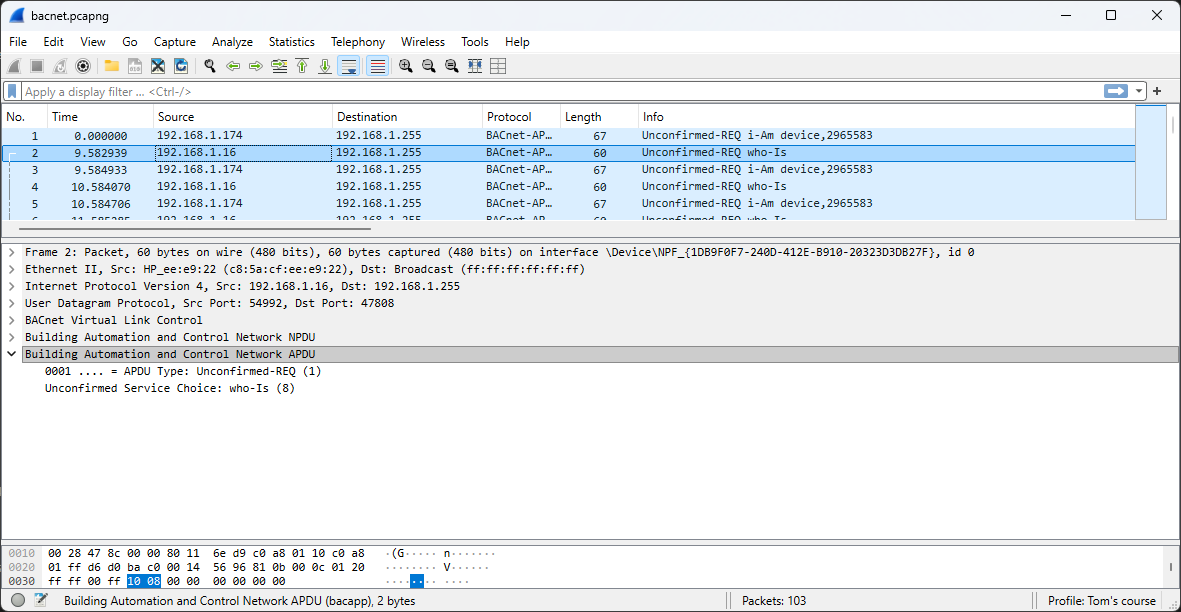Expand the Ethernet II tree row
1181x612 pixels.
pos(12,269)
